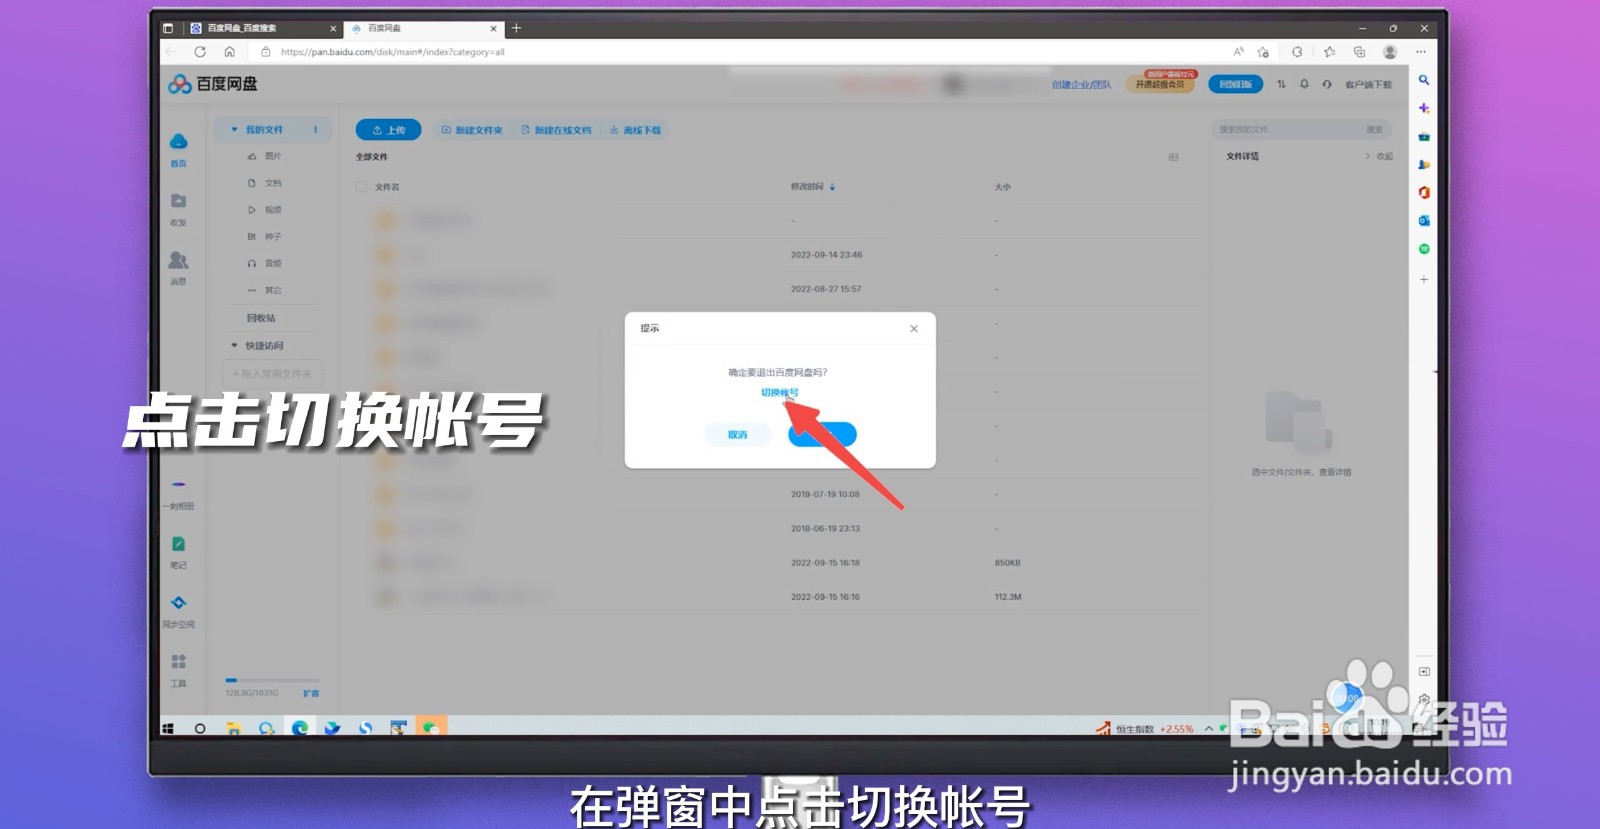The width and height of the screenshot is (1600, 829).
Task: Click the 2022-09-14 23:46 file row date
Action: pyautogui.click(x=826, y=255)
